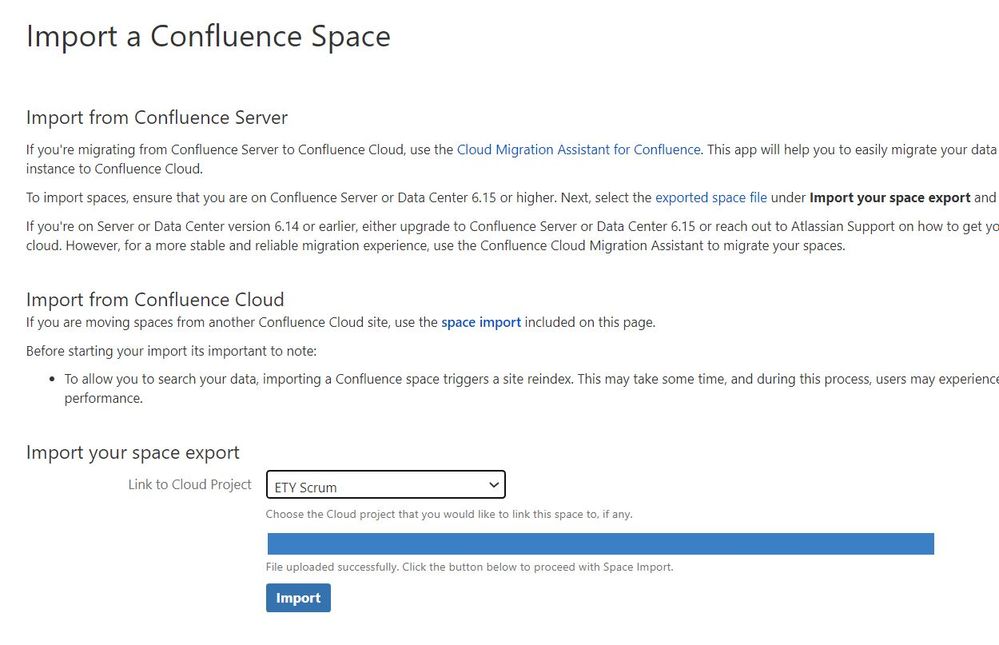Click the Link to Cloud Project label
This screenshot has height=645, width=999.
click(190, 485)
